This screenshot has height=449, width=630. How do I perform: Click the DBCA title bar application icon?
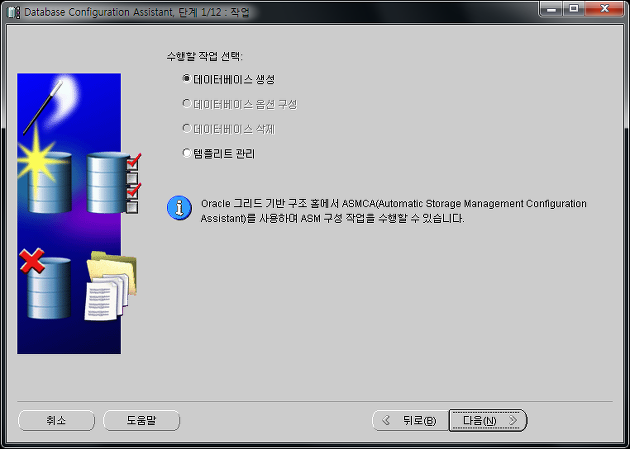click(x=14, y=12)
